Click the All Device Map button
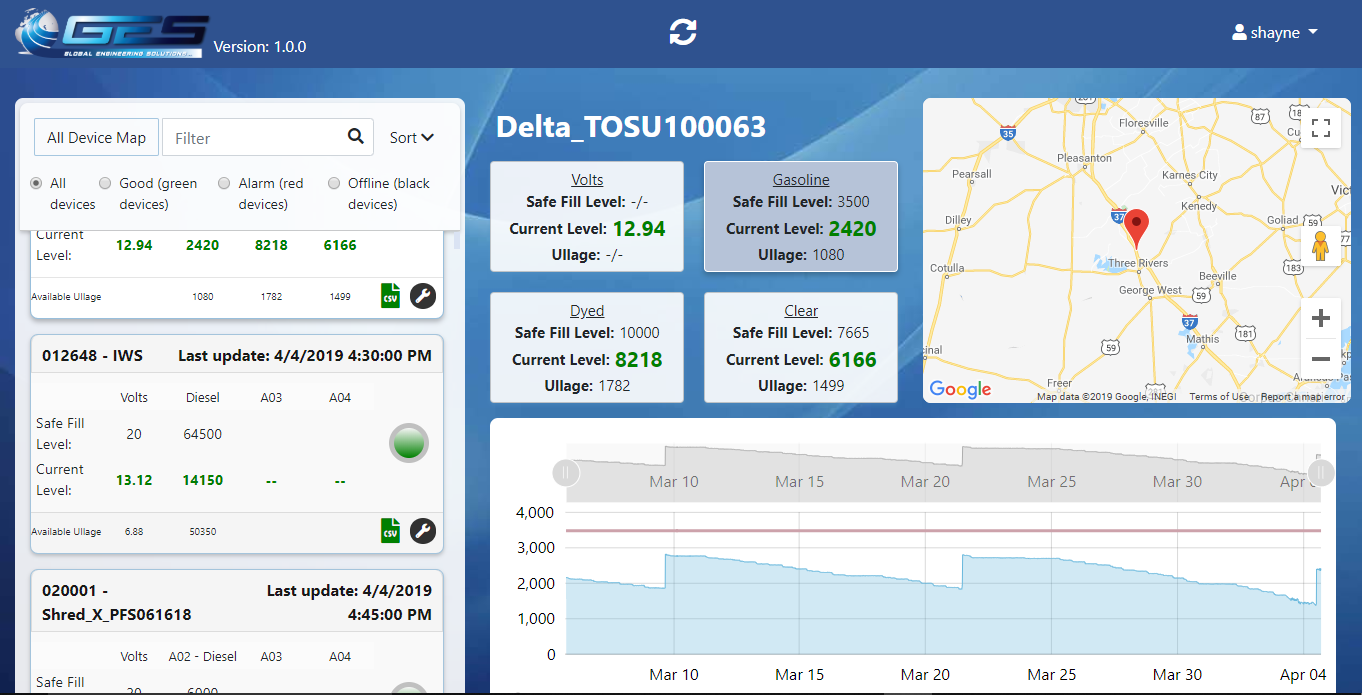The height and width of the screenshot is (695, 1362). pyautogui.click(x=96, y=138)
